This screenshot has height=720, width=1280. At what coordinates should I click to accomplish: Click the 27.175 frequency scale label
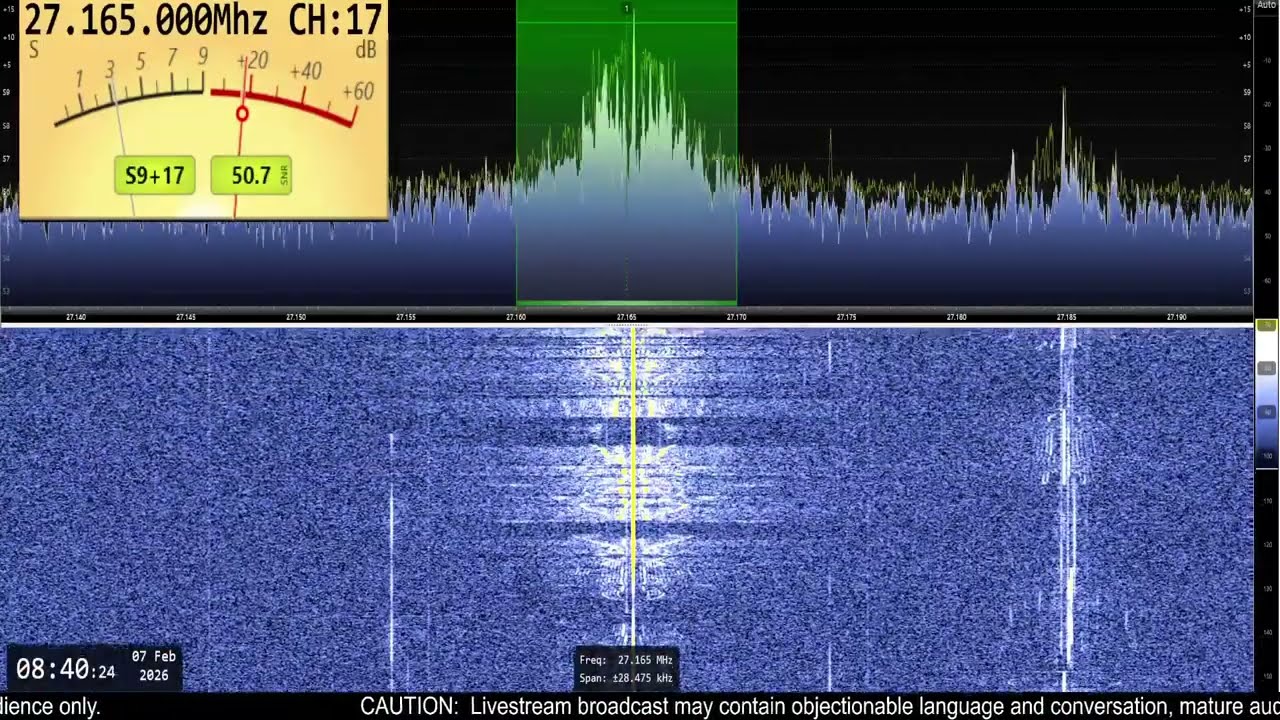[846, 317]
